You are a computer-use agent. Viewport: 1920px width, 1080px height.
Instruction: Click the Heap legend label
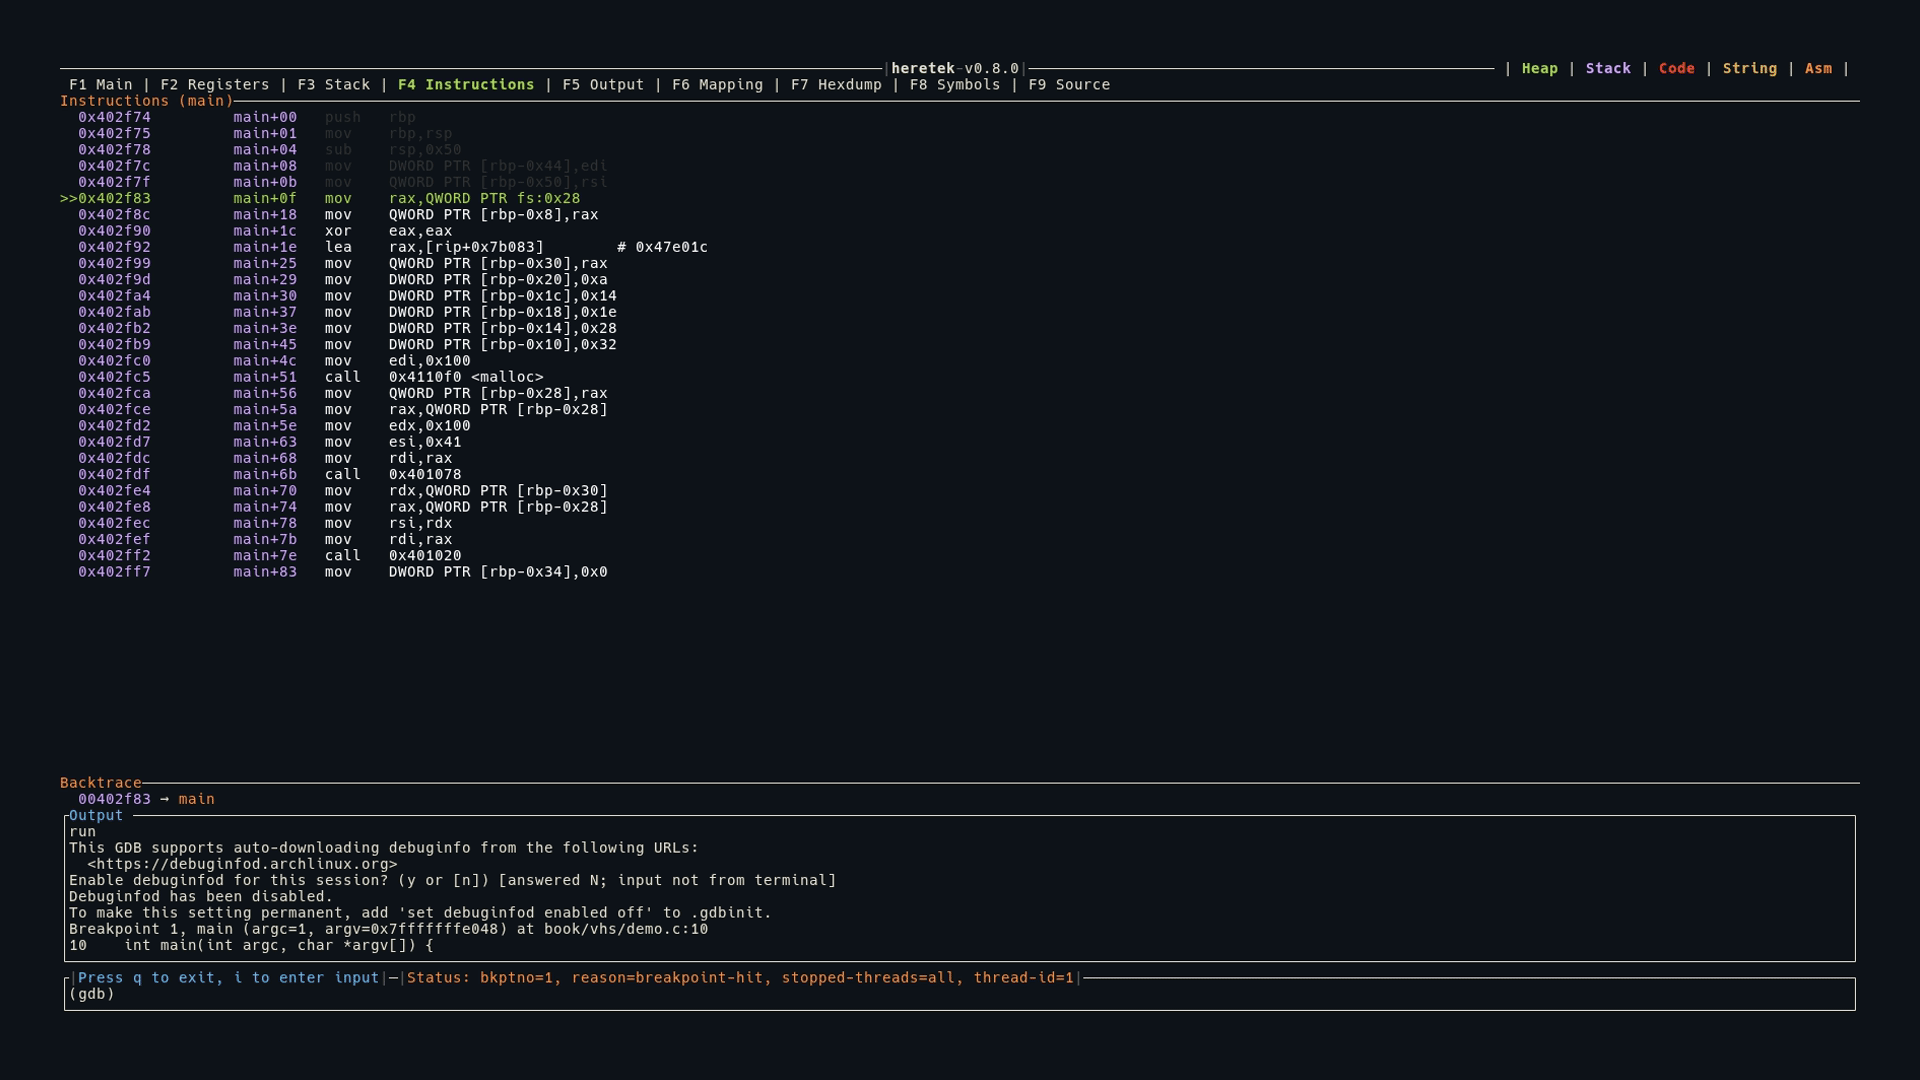click(x=1540, y=69)
